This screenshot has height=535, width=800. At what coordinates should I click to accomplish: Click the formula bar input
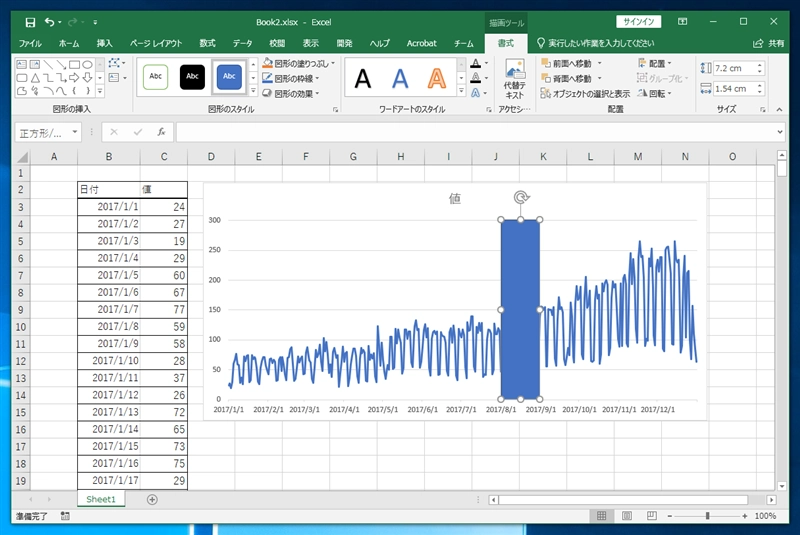click(x=476, y=132)
